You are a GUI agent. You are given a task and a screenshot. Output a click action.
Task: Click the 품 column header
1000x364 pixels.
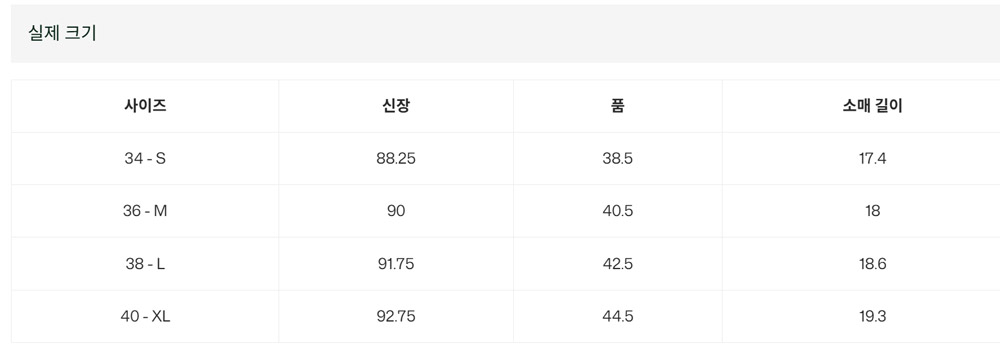617,106
